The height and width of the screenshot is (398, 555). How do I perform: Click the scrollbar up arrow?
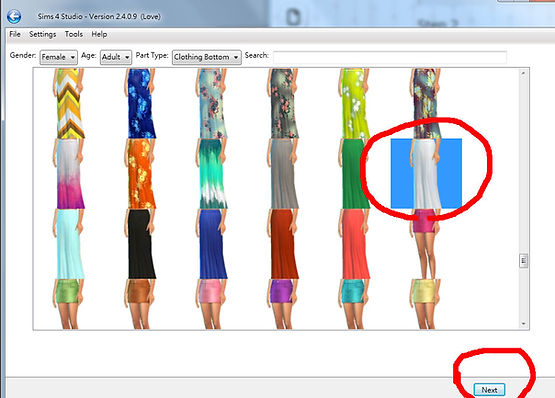tap(523, 73)
